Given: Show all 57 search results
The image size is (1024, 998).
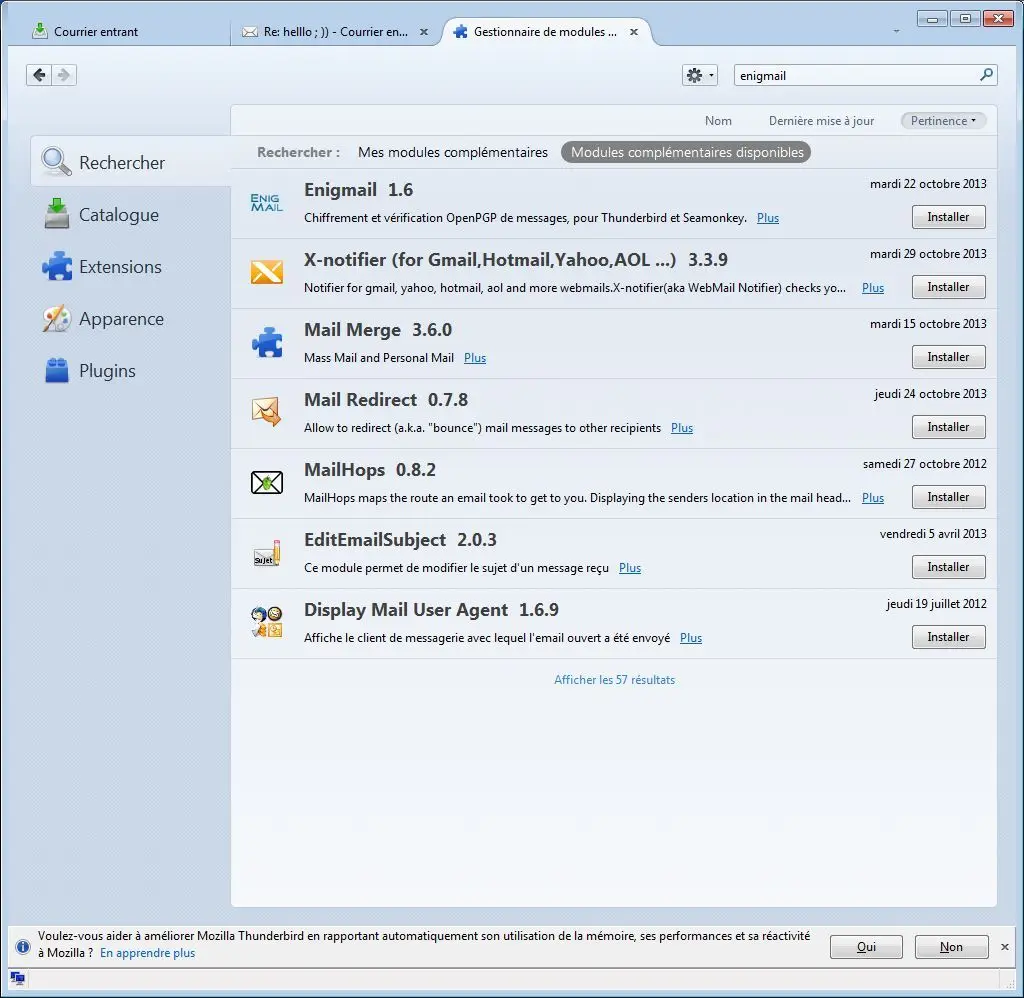Looking at the screenshot, I should [614, 680].
